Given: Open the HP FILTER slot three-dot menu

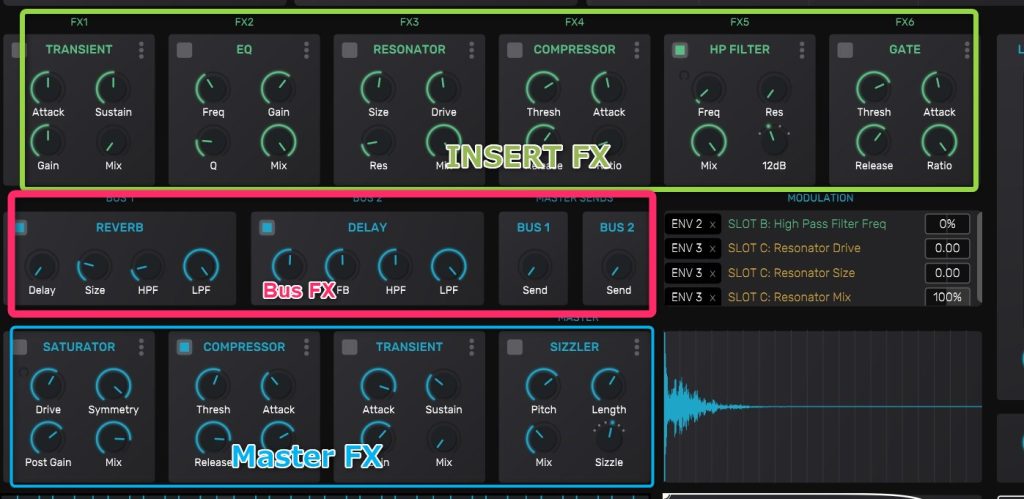Looking at the screenshot, I should point(801,50).
